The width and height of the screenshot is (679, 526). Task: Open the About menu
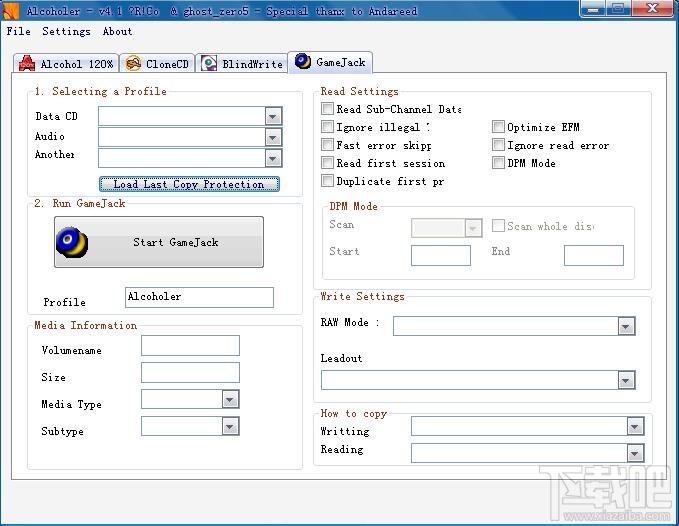(117, 31)
